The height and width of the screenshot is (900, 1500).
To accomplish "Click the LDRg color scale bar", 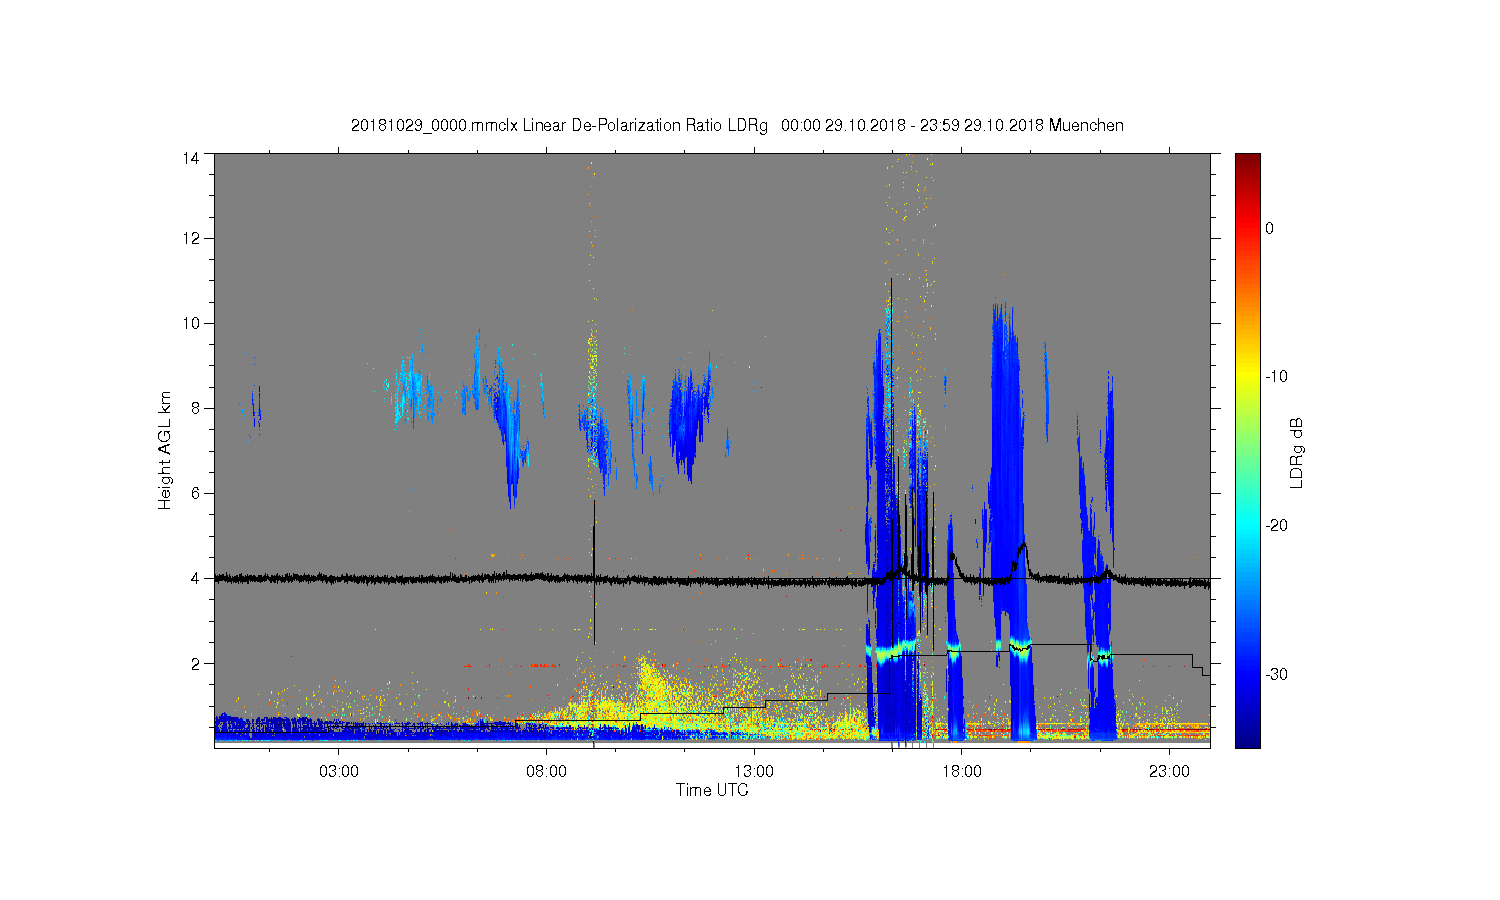I will pyautogui.click(x=1248, y=450).
